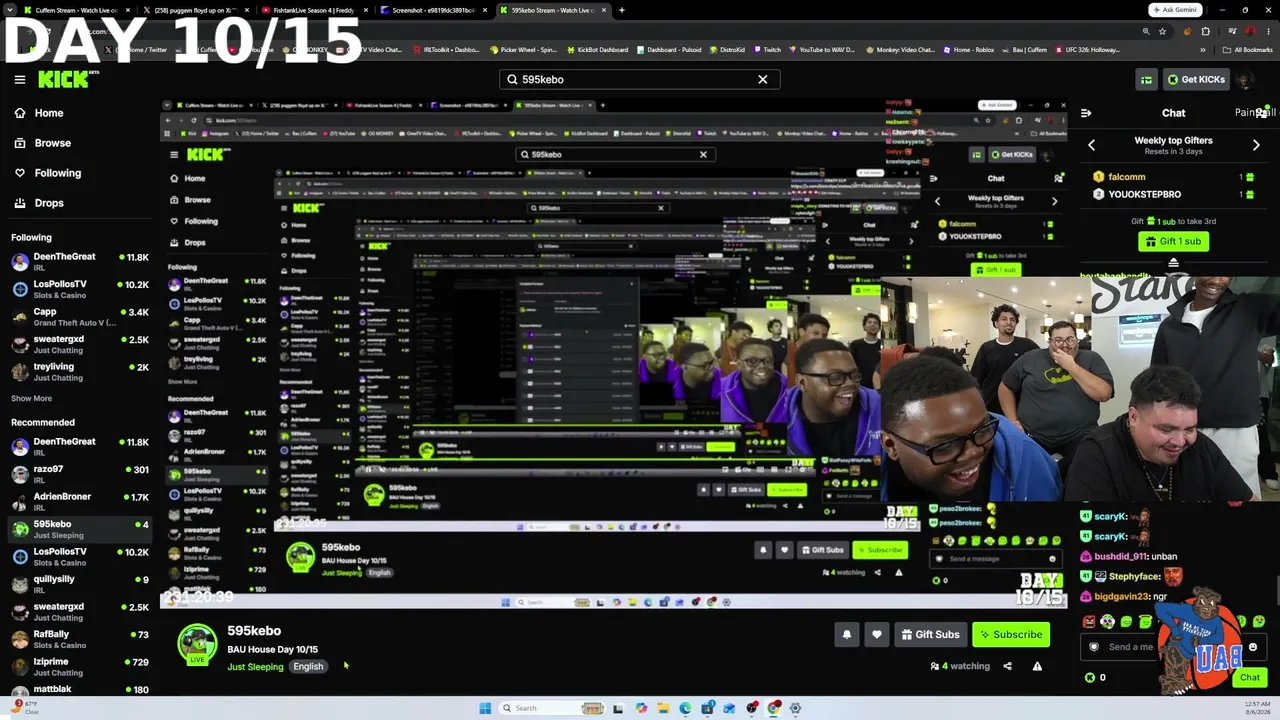Show previous leaderboard in chat panel

[1091, 145]
